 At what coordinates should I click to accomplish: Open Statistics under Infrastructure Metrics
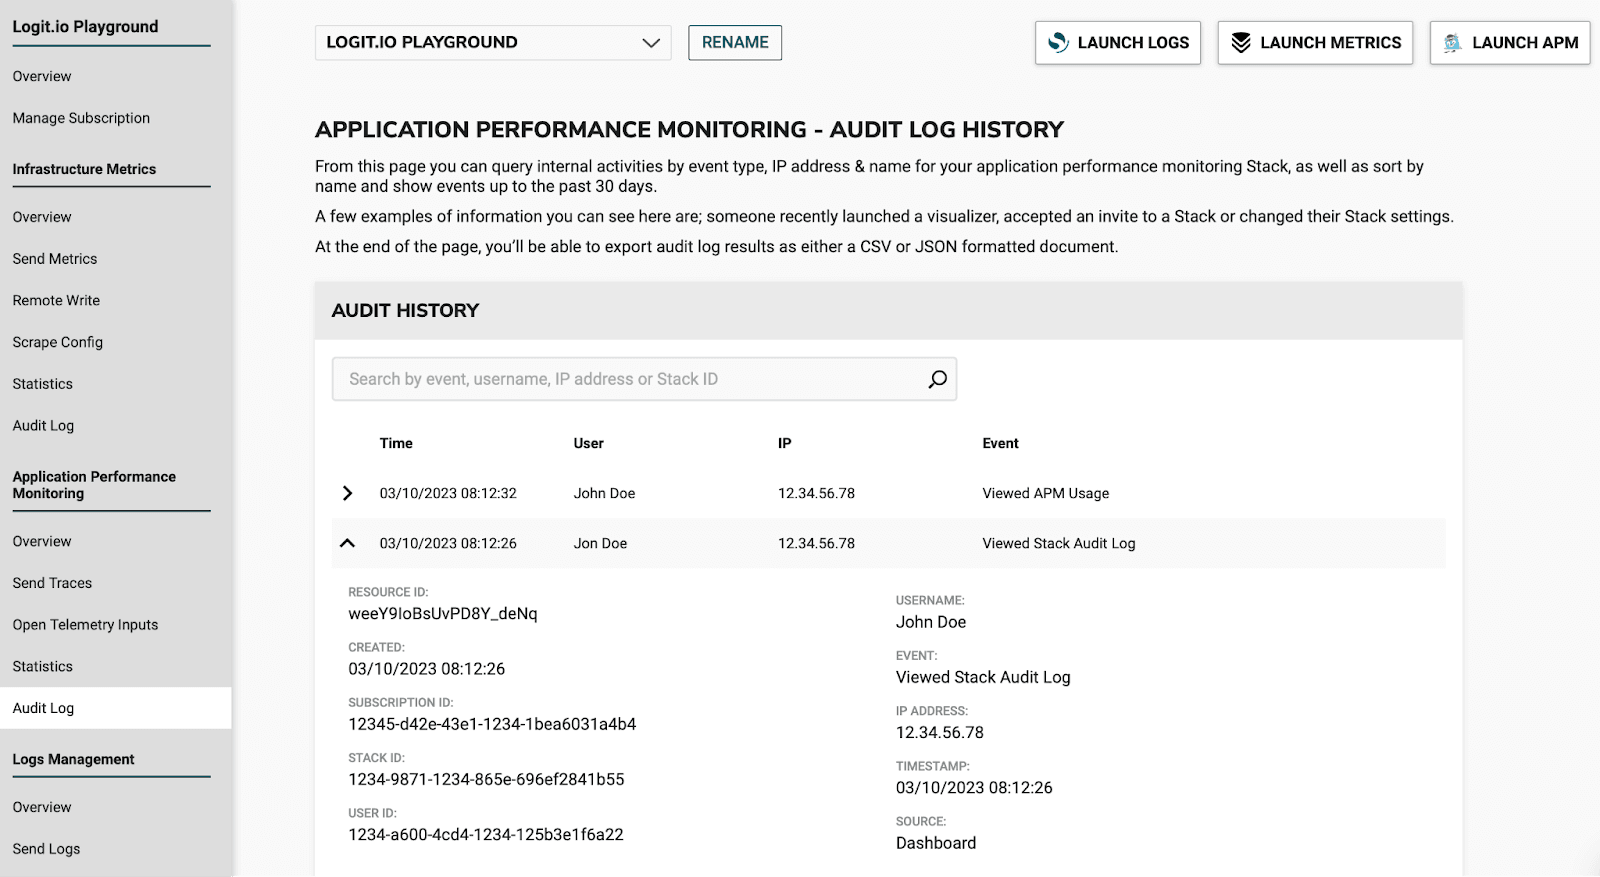click(43, 384)
